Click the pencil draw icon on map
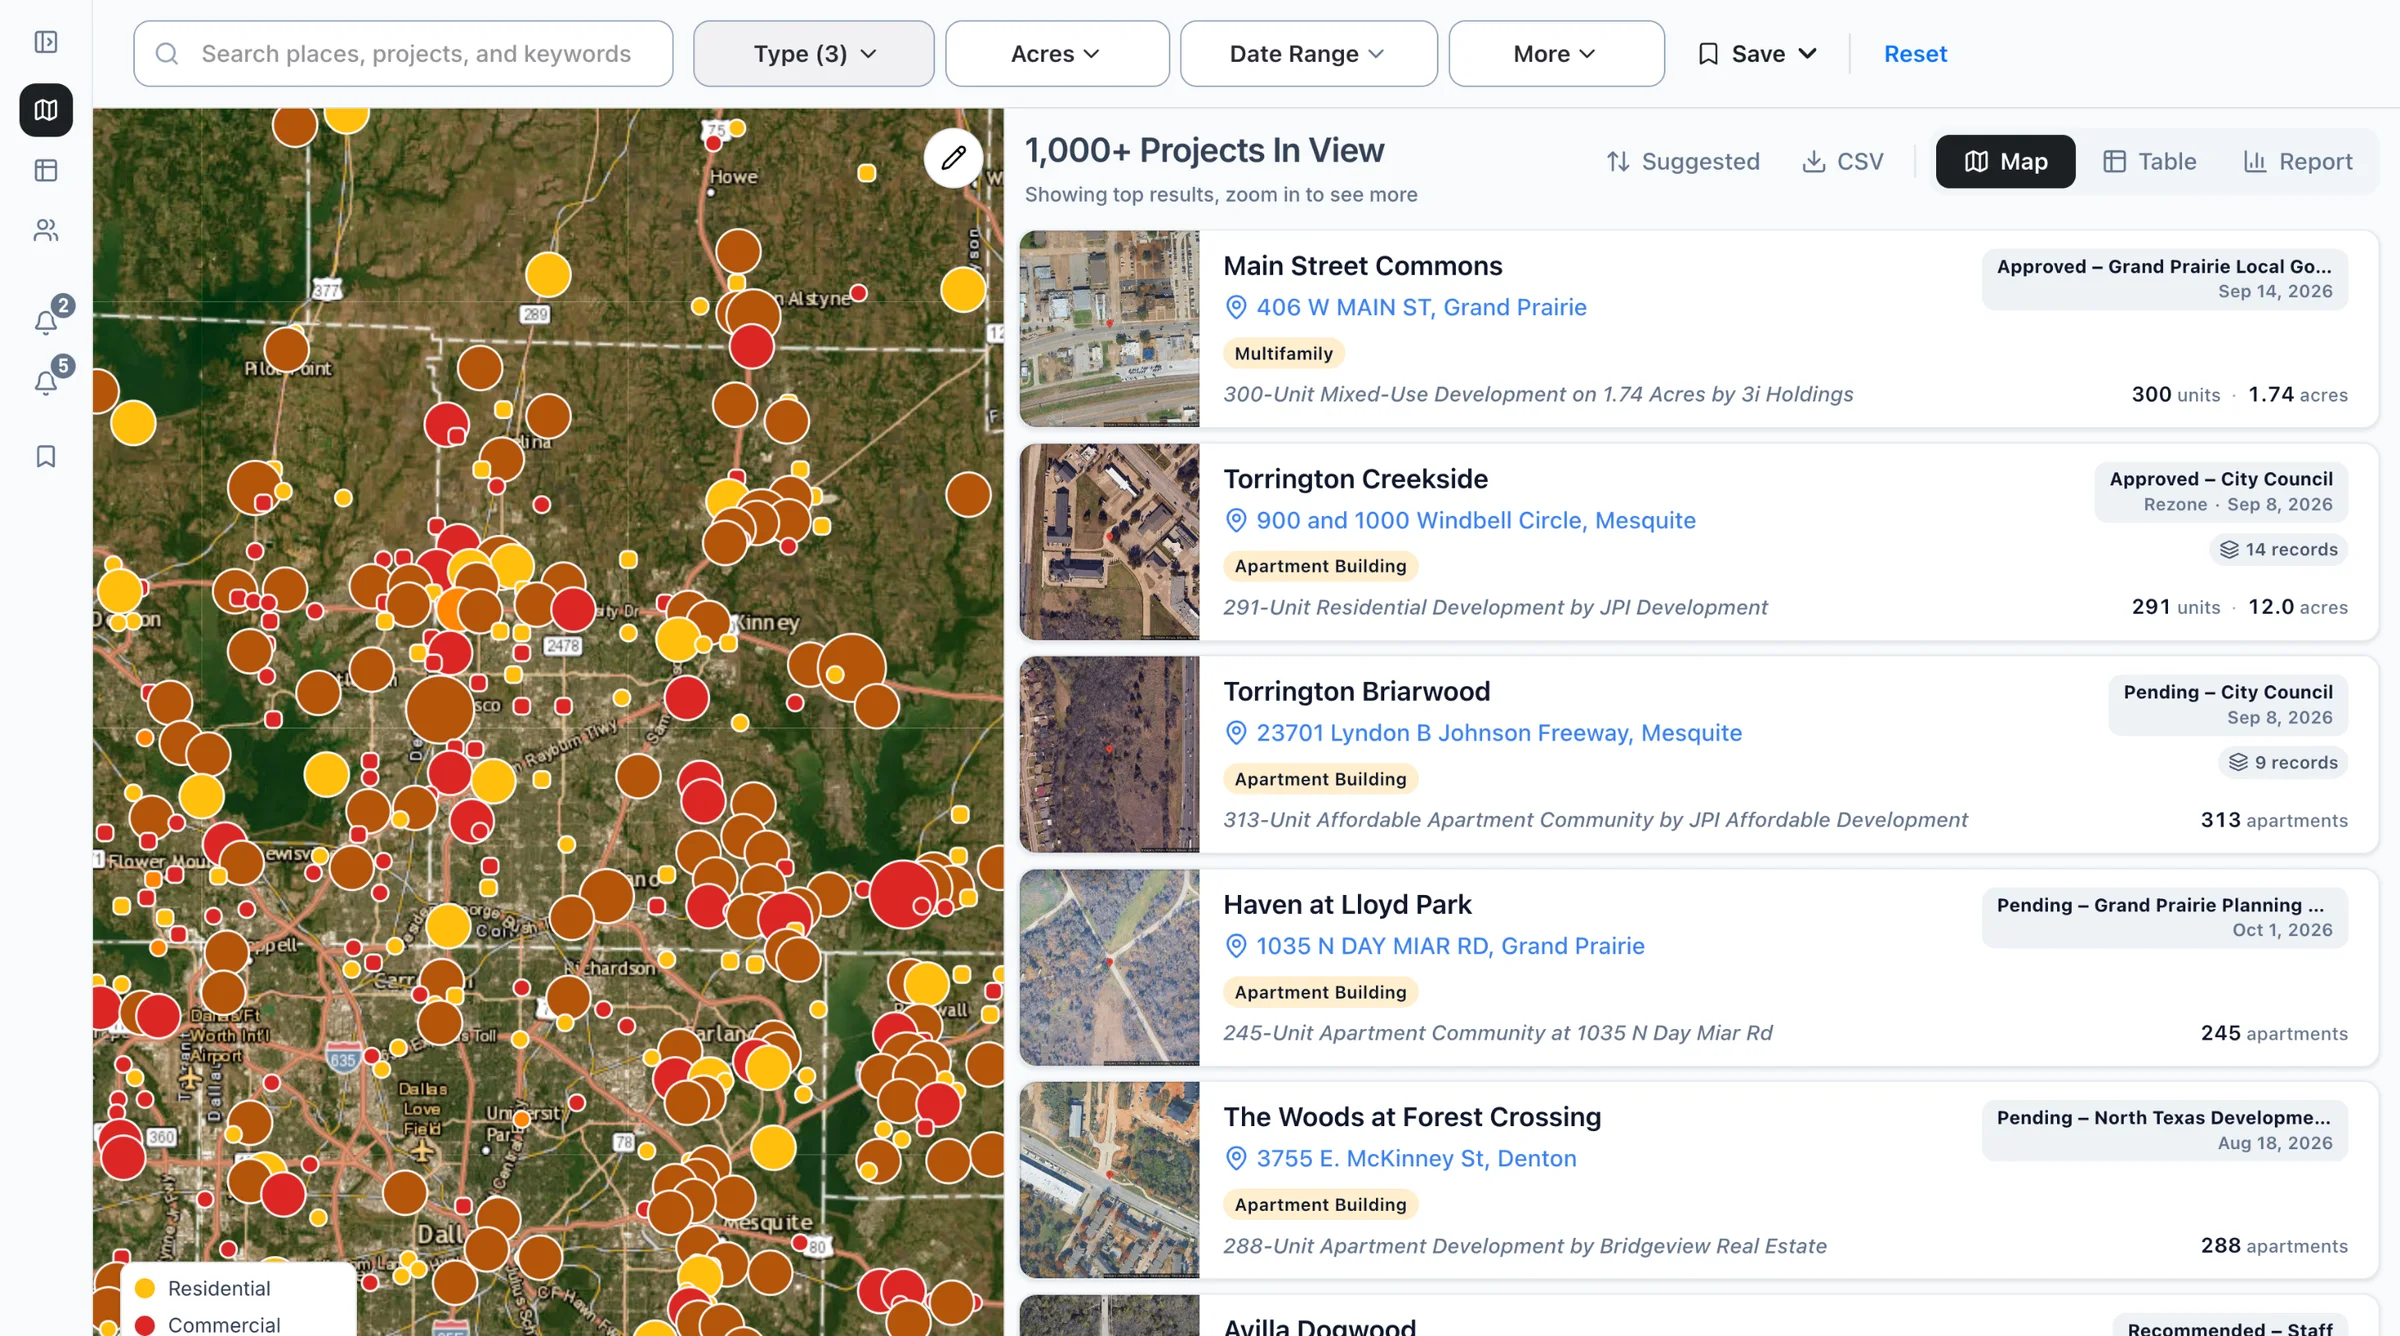This screenshot has height=1336, width=2400. point(953,158)
